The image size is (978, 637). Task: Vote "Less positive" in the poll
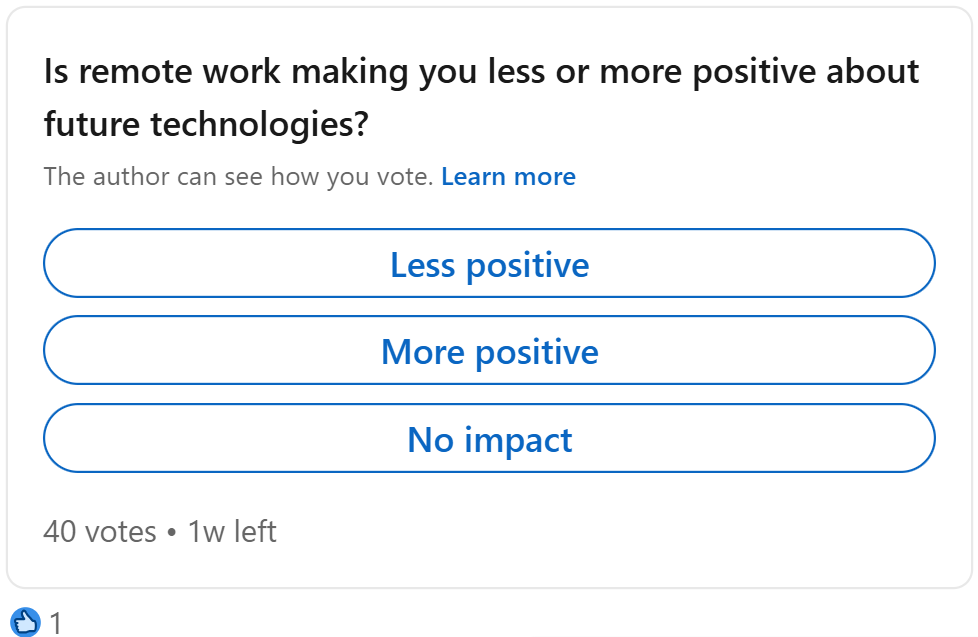pyautogui.click(x=489, y=264)
